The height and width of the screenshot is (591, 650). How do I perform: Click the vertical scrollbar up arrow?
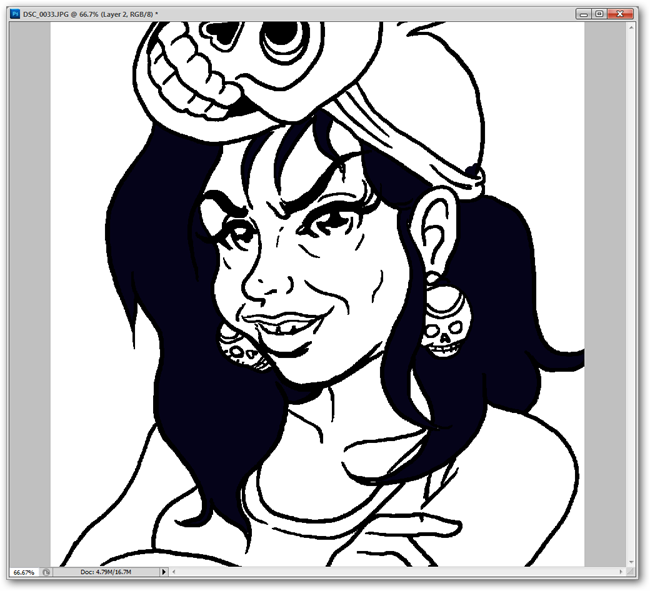(631, 27)
